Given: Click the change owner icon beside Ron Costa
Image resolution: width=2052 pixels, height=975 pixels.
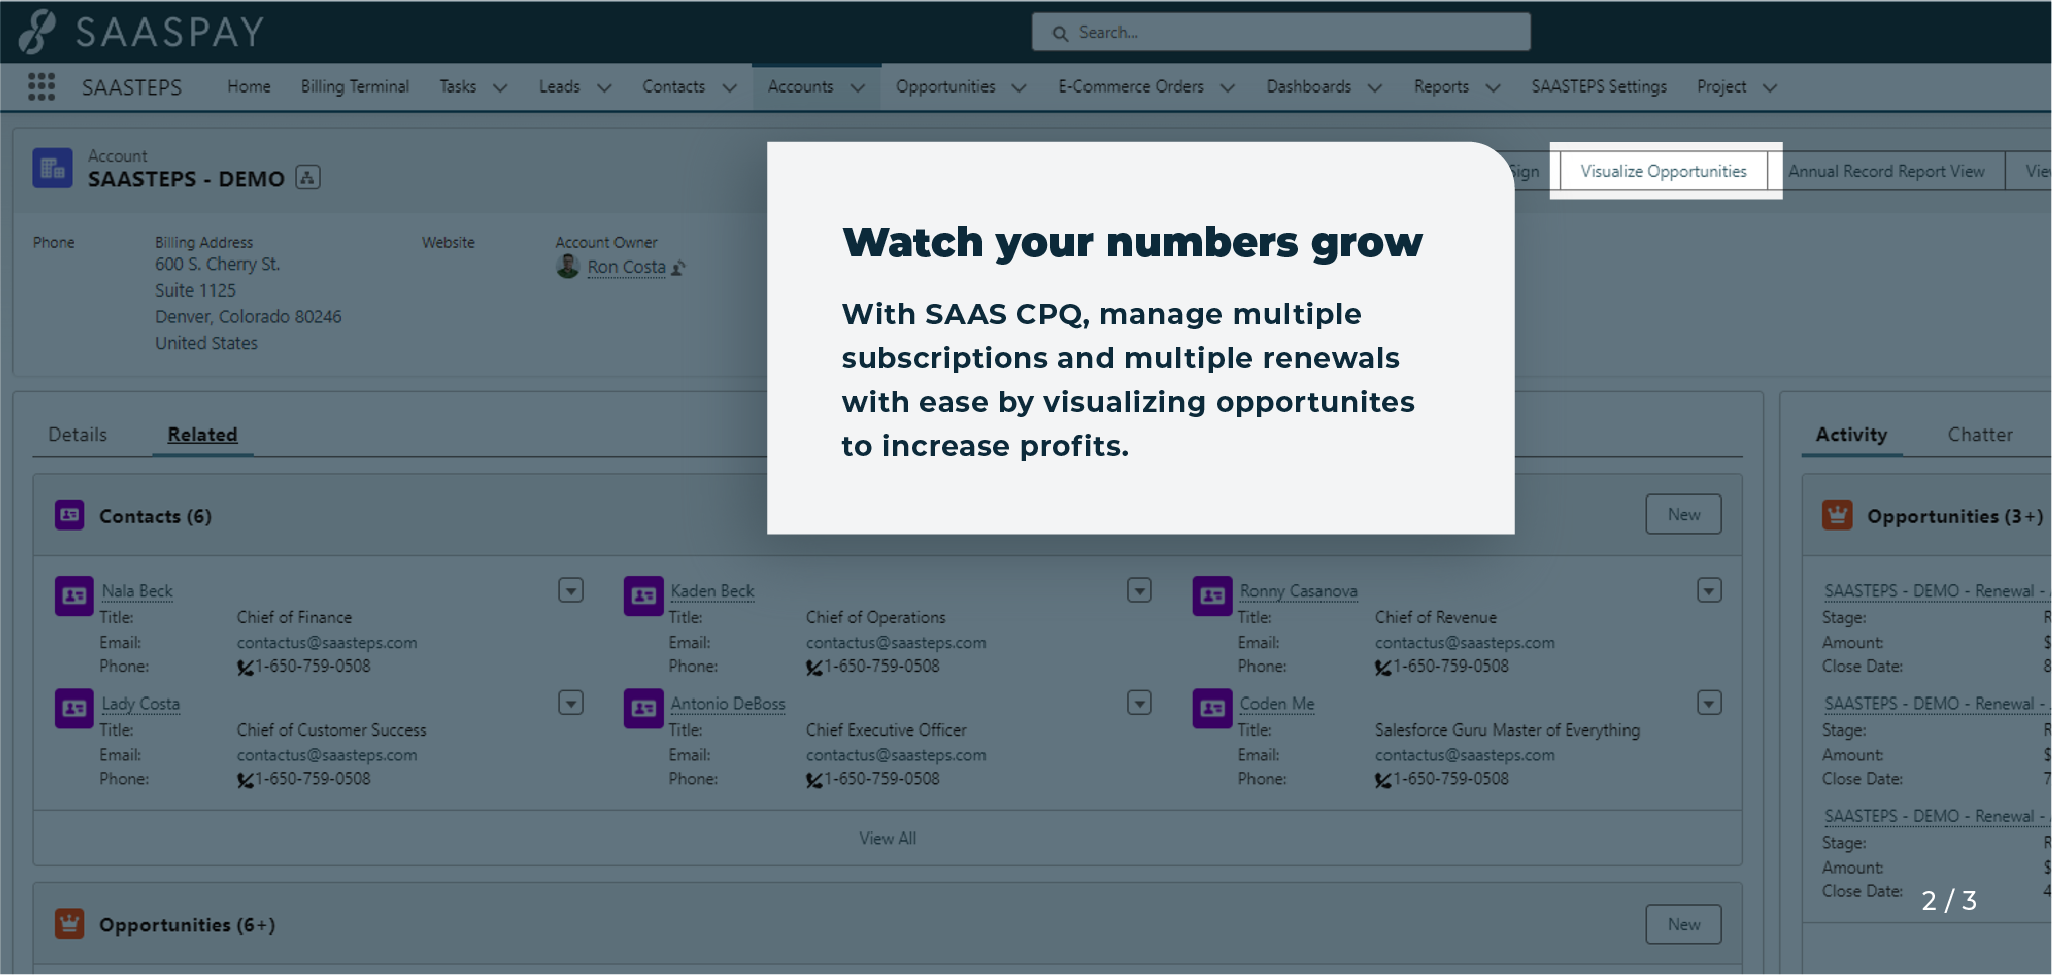Looking at the screenshot, I should [679, 268].
